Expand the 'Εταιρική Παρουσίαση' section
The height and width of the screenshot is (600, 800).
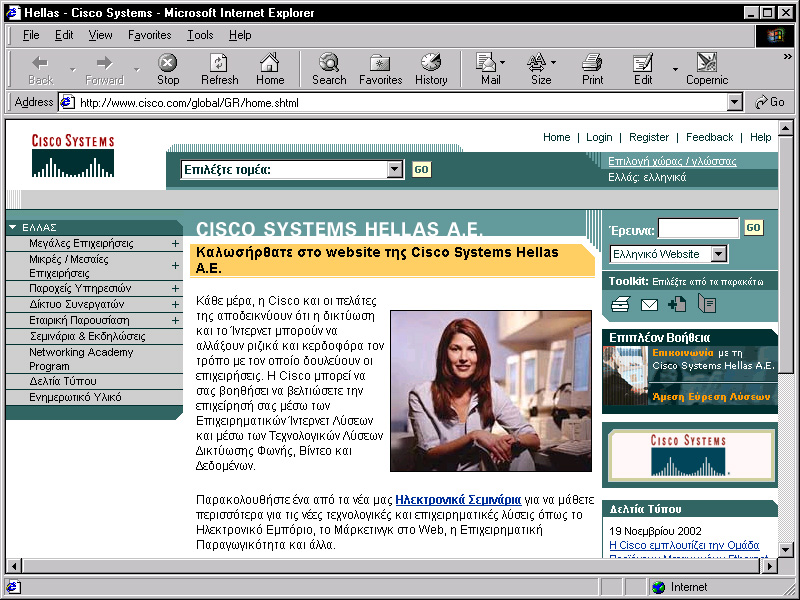point(175,320)
